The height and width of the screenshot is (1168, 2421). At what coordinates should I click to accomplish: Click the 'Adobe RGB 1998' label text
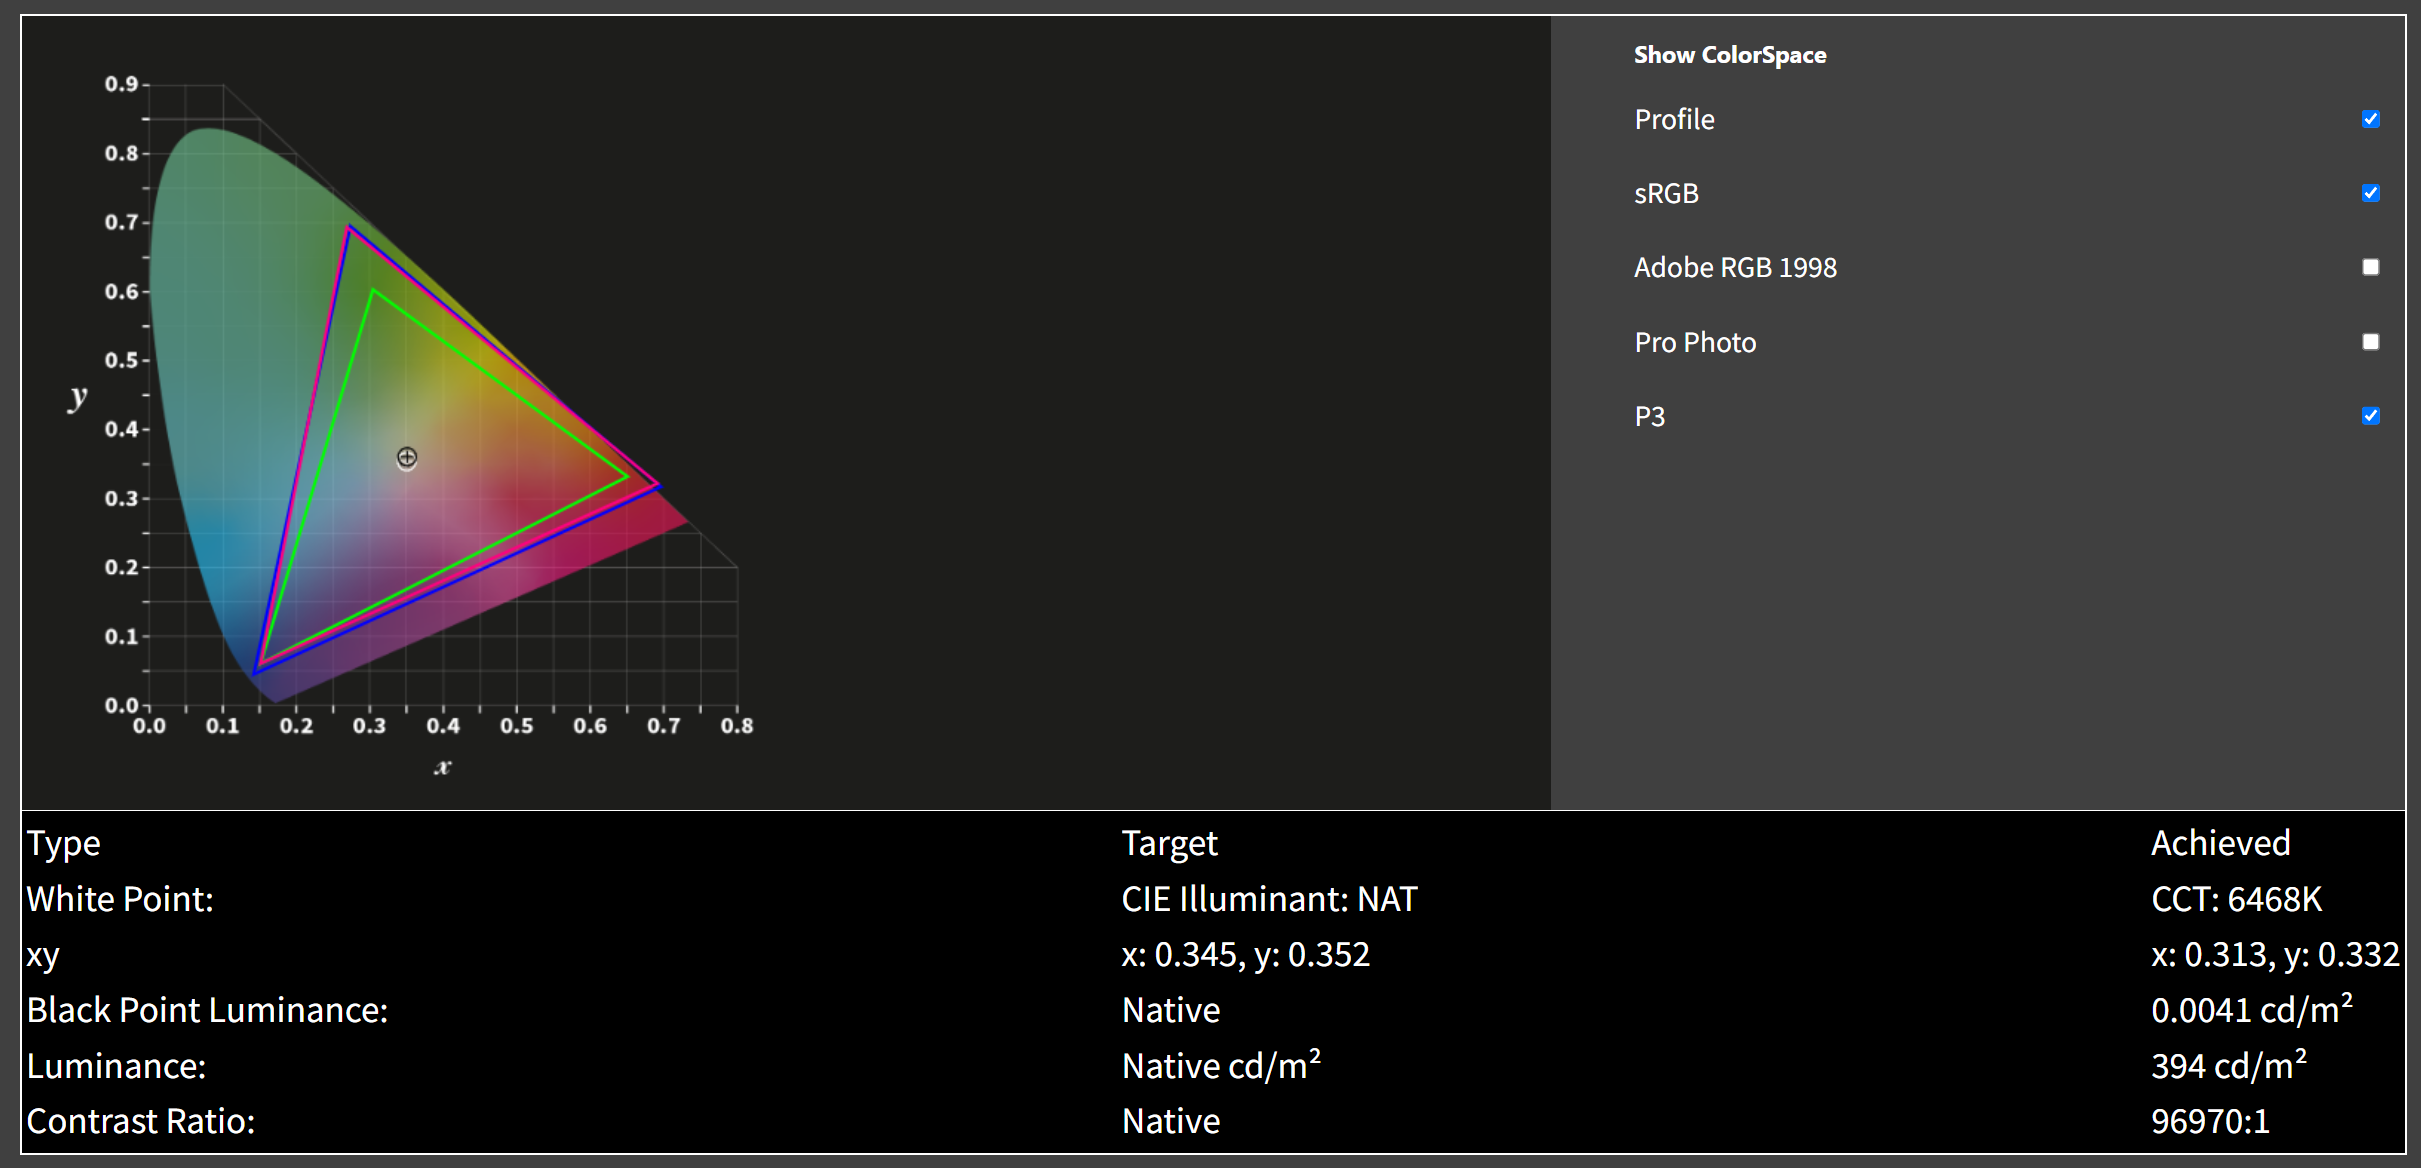pyautogui.click(x=1735, y=268)
